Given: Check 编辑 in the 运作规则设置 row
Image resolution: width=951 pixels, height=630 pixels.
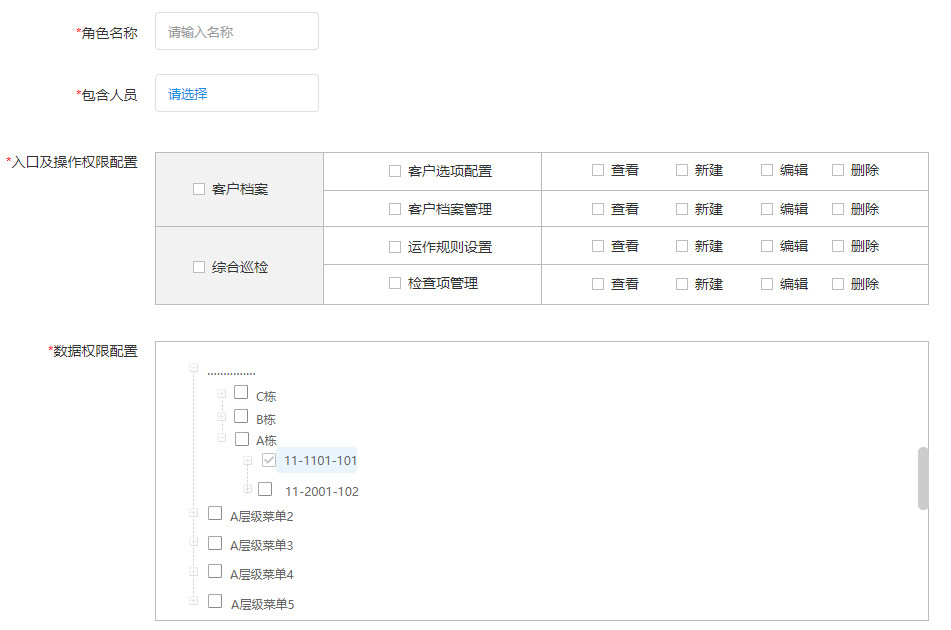Looking at the screenshot, I should (766, 246).
